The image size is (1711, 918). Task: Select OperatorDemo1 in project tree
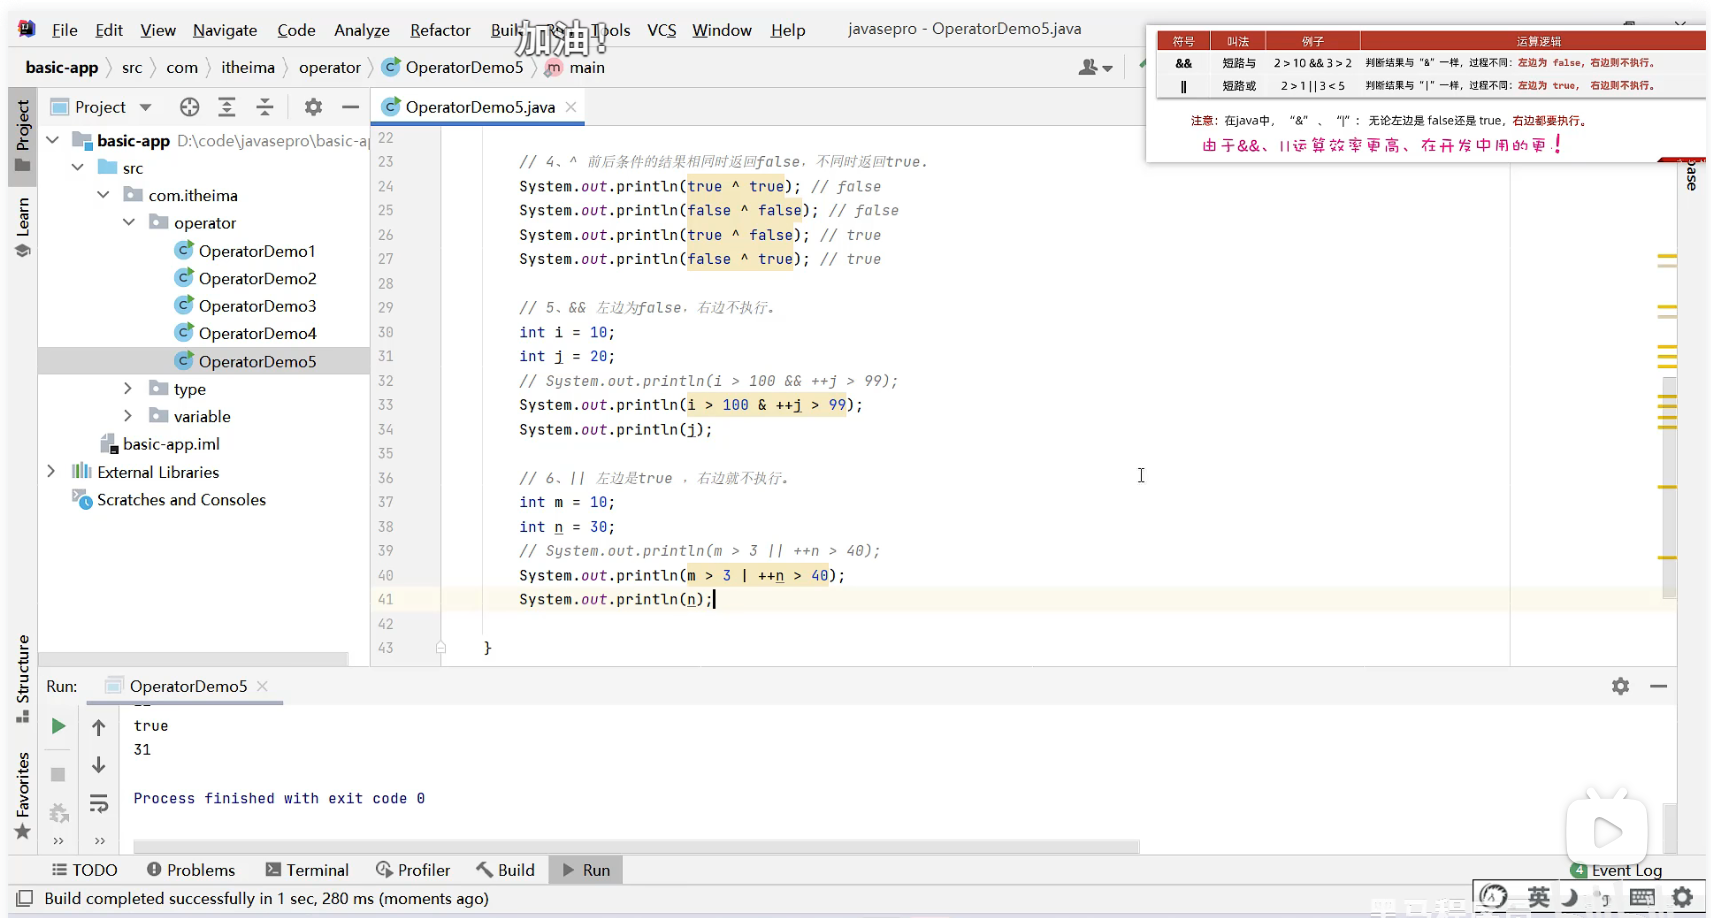(x=245, y=251)
